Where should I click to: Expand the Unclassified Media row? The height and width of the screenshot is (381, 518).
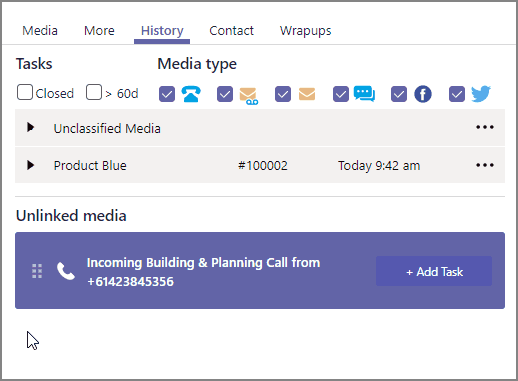tap(31, 127)
